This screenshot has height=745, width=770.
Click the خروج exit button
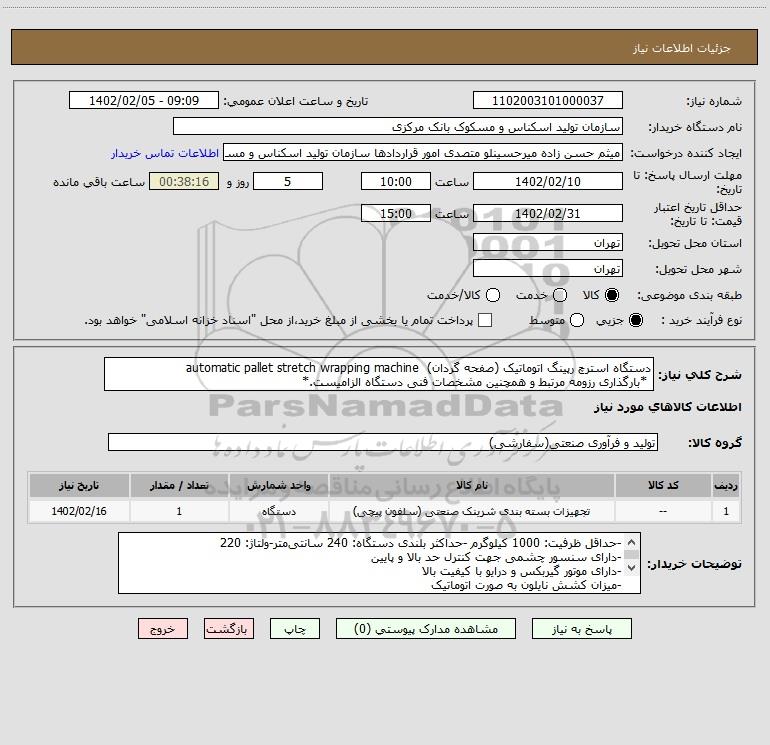tap(163, 629)
